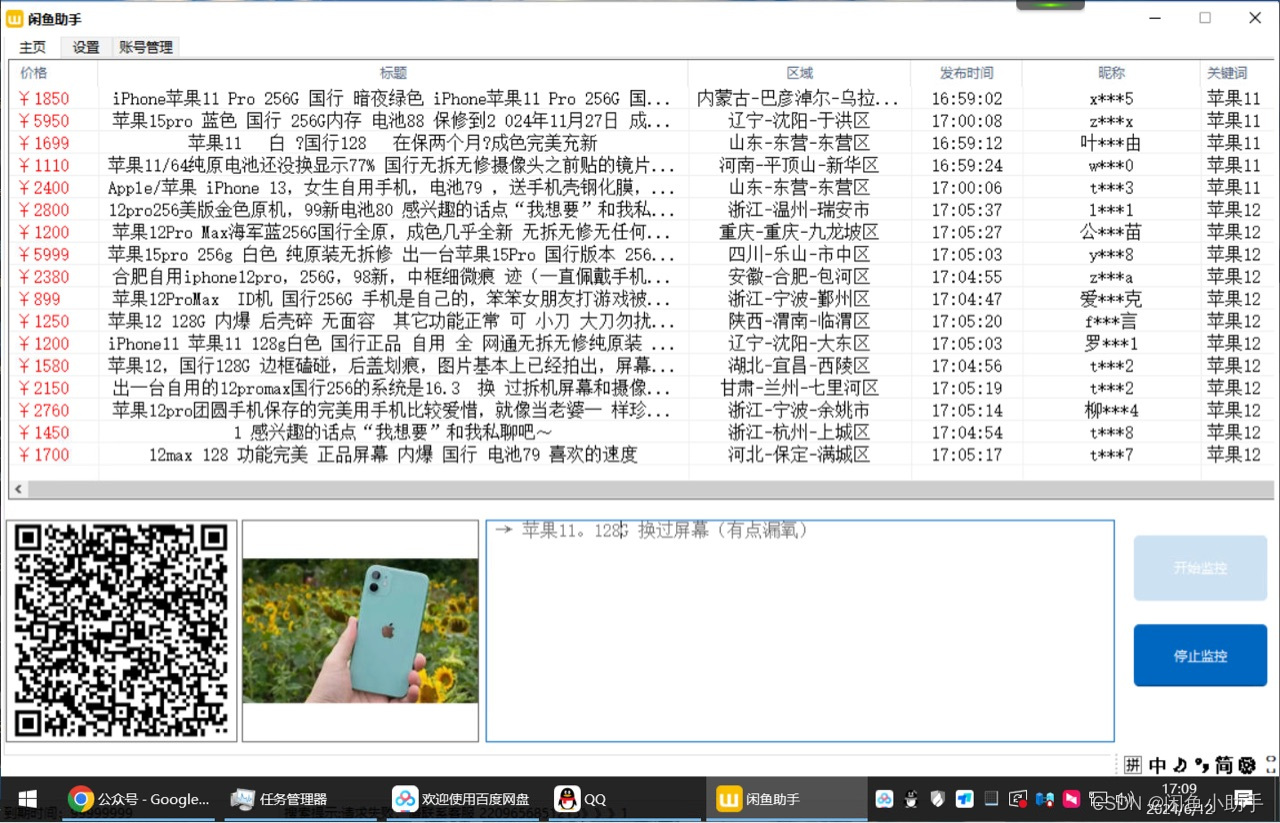Click the 重庆-重庆-九龙坡区 region cell
This screenshot has width=1280, height=823.
tap(799, 232)
